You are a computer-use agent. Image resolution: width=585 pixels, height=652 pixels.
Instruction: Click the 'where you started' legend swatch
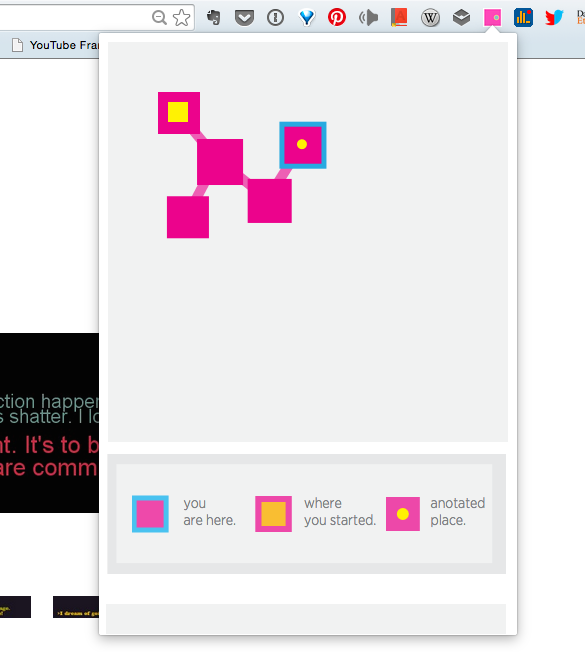[x=273, y=514]
